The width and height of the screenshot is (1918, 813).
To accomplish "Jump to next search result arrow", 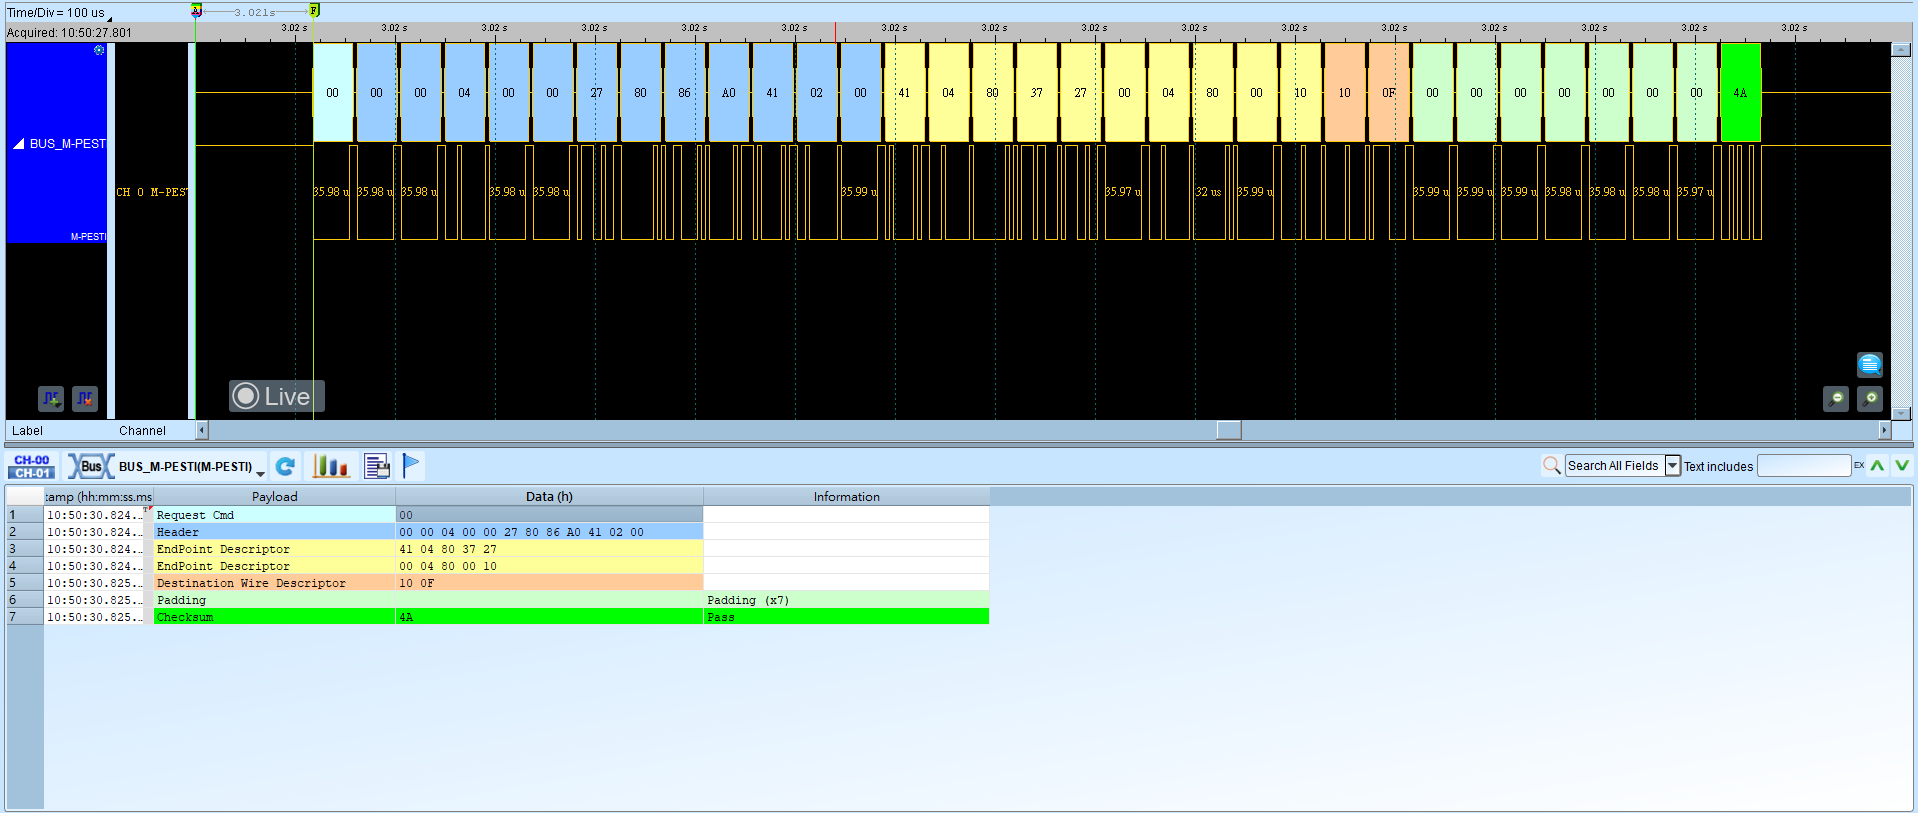I will pos(1901,465).
